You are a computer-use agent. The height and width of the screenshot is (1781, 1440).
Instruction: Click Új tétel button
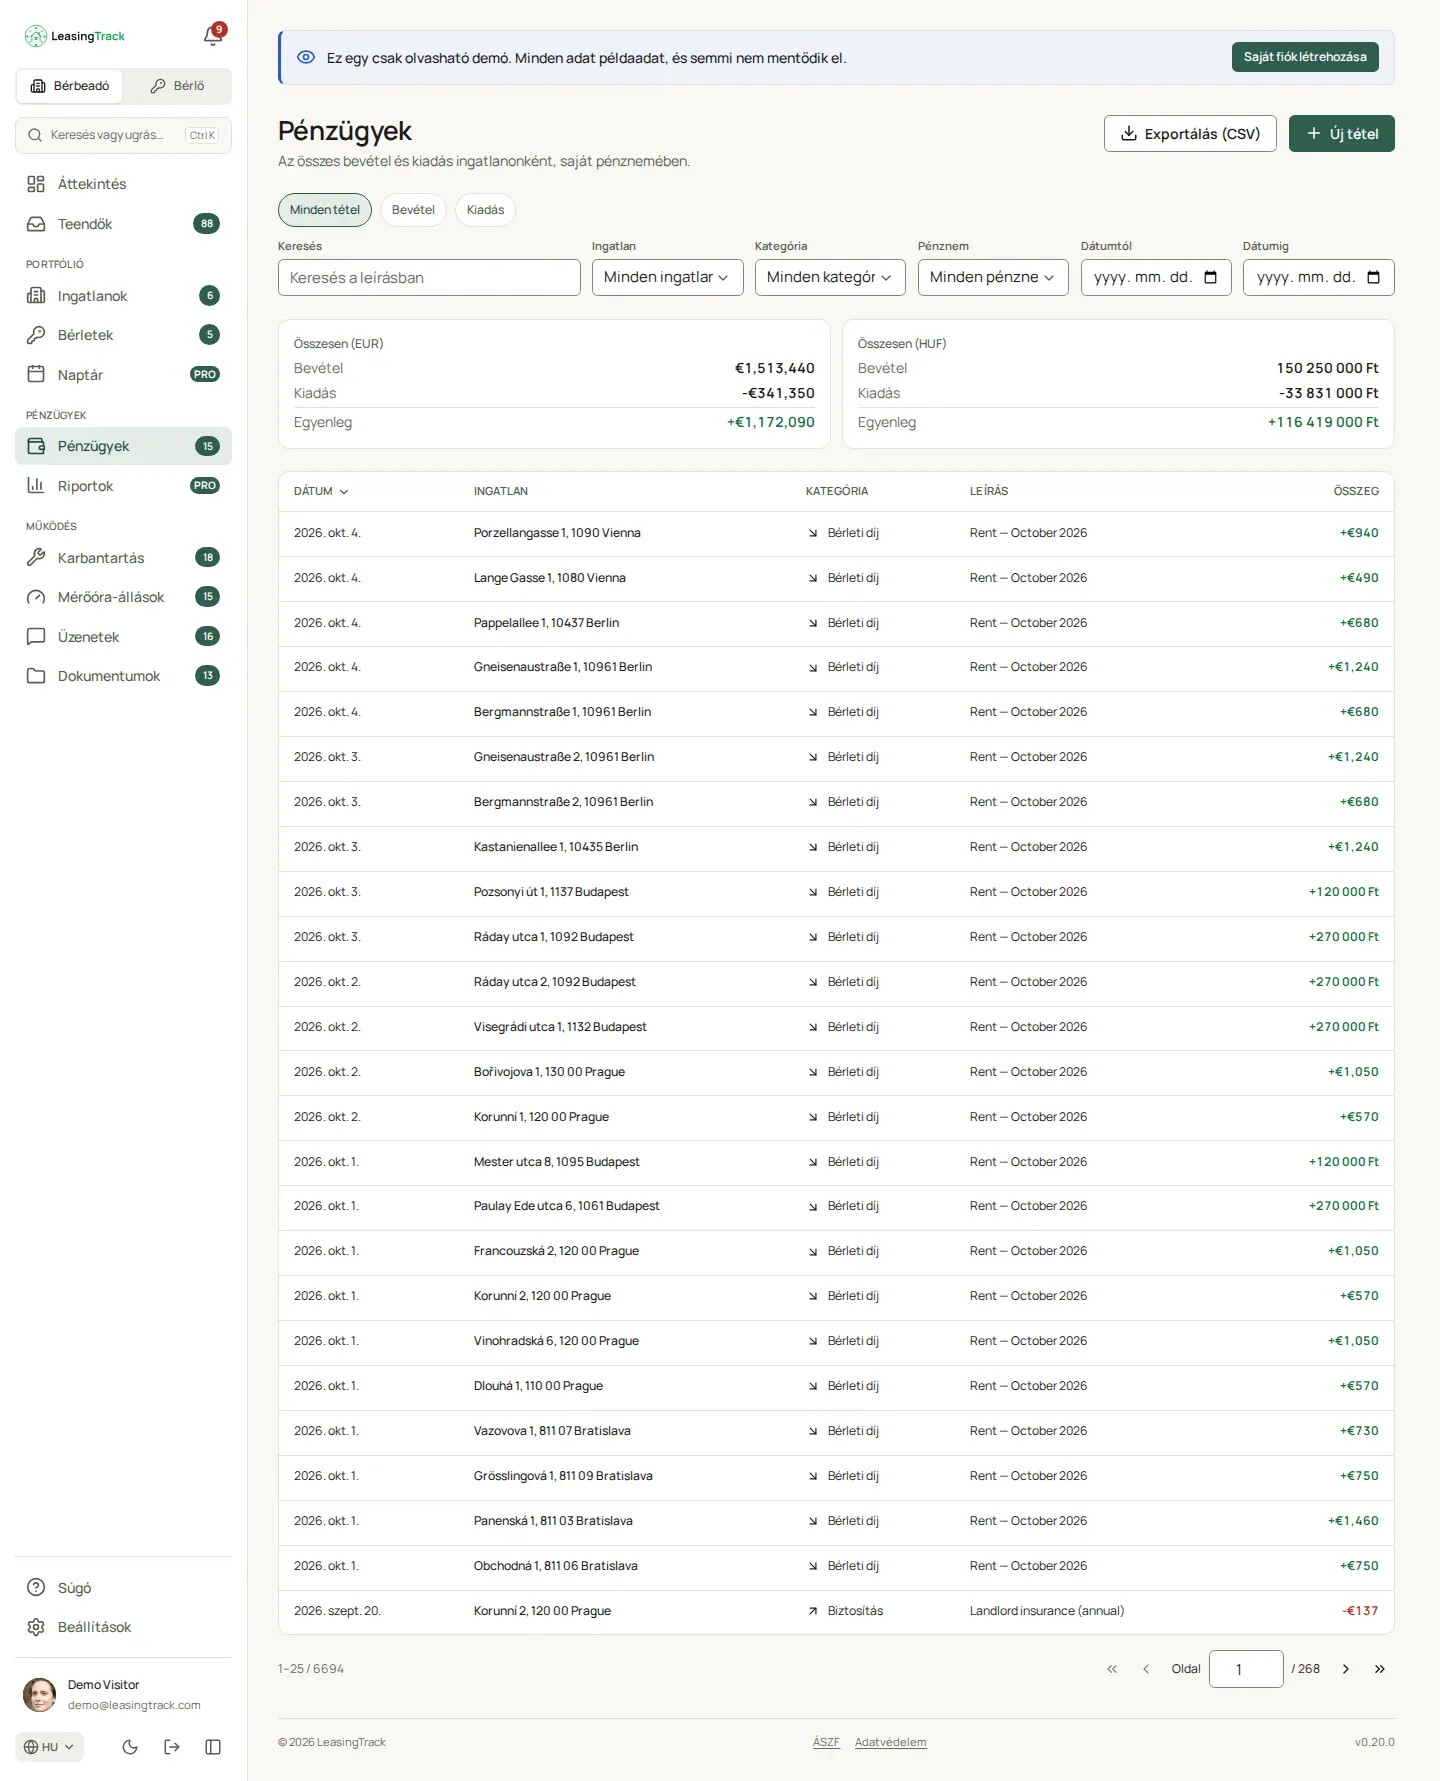pos(1342,134)
